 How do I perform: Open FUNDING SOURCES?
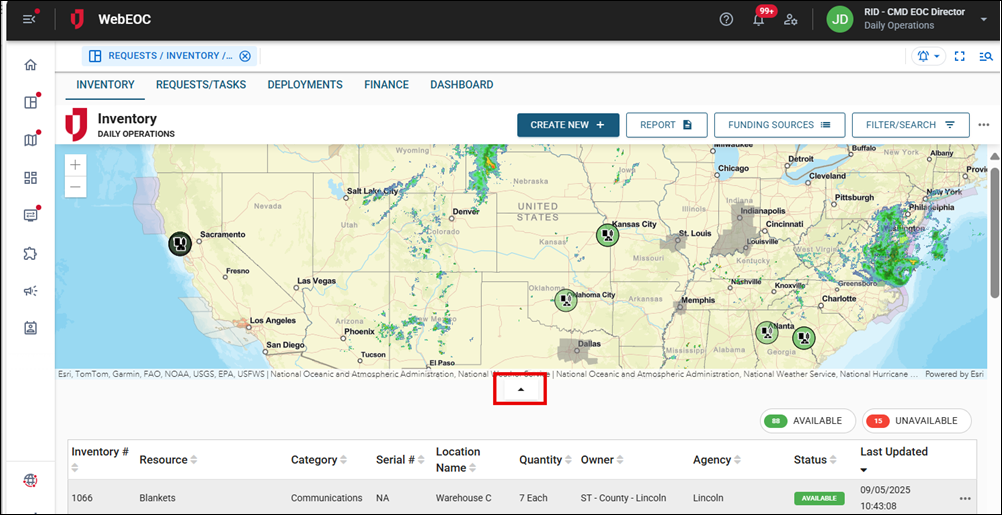pyautogui.click(x=780, y=125)
